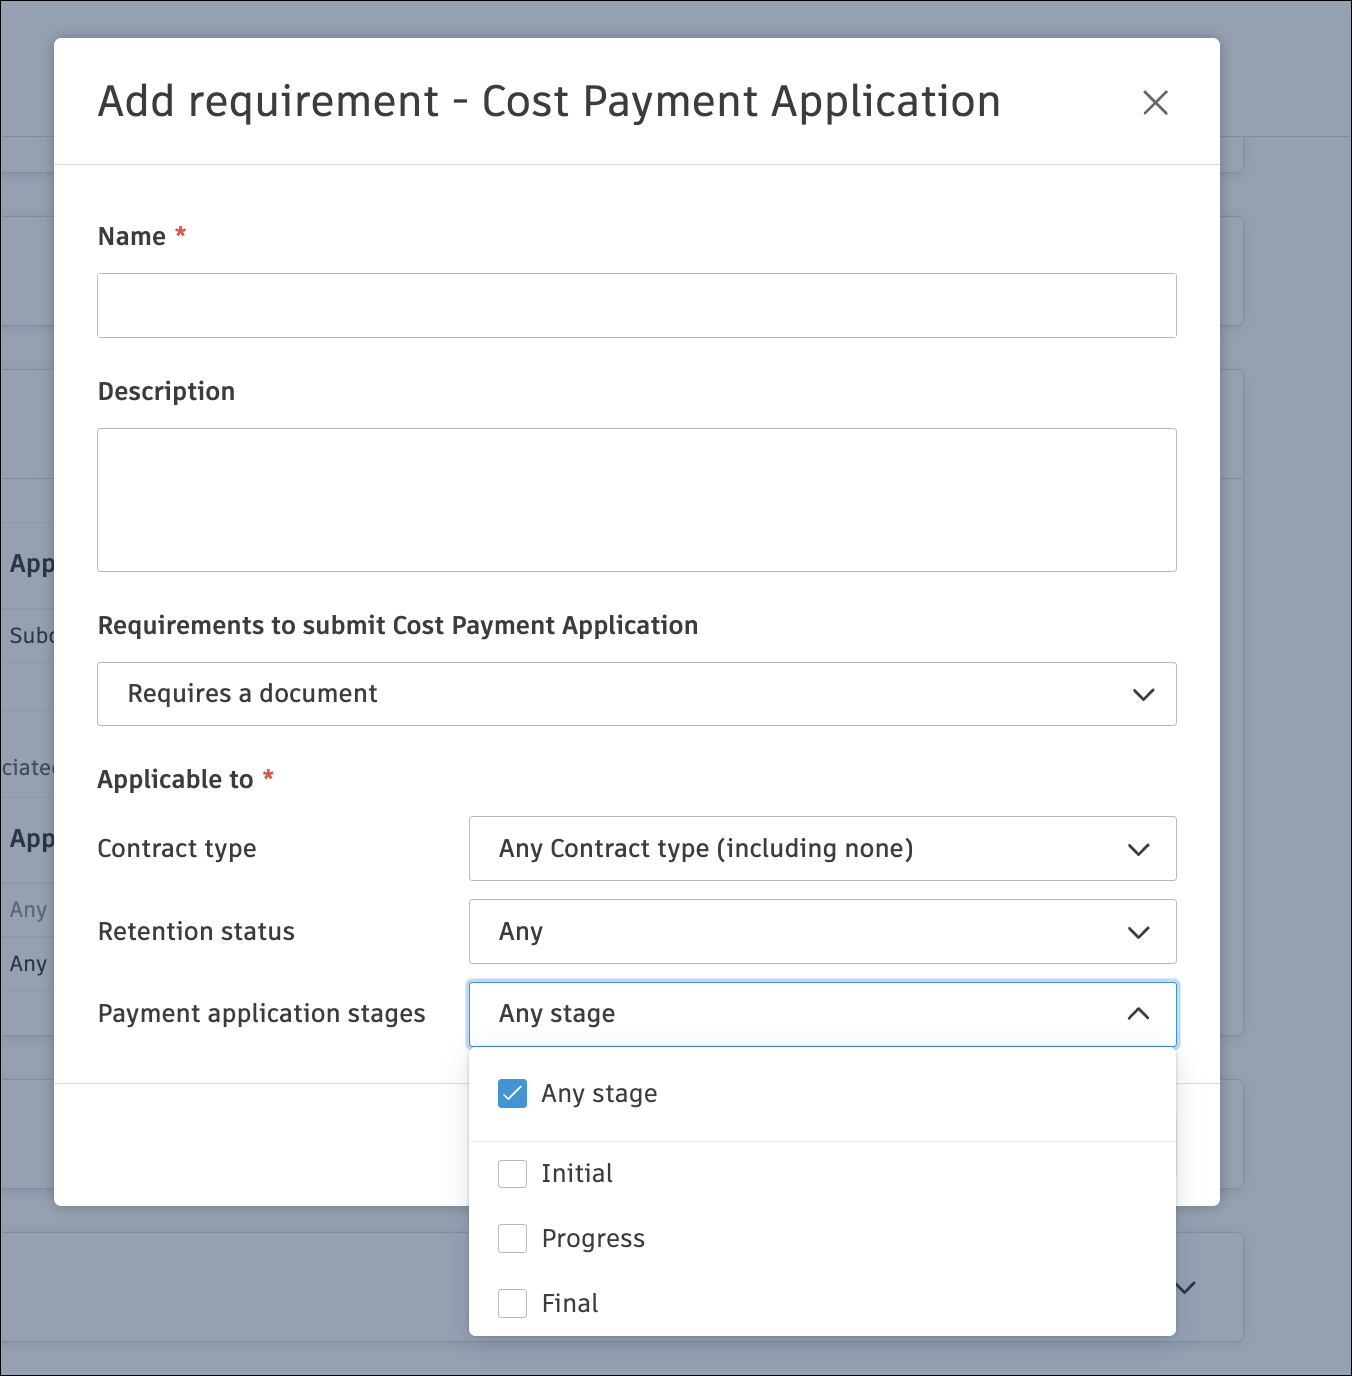1352x1376 pixels.
Task: Click the Name input field
Action: (637, 305)
